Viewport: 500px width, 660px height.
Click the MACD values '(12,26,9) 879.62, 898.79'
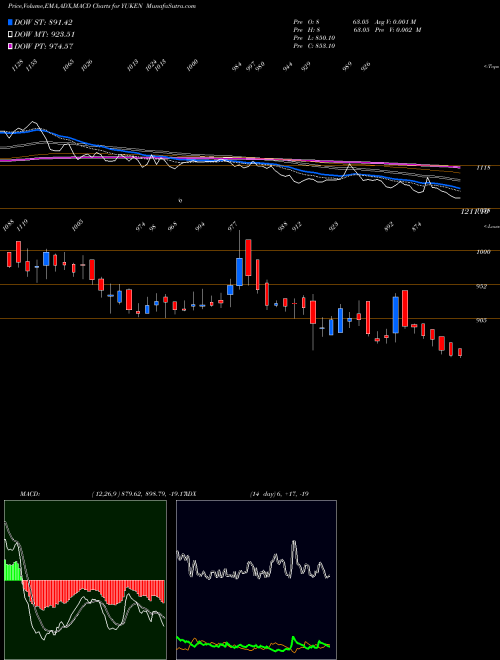[128, 494]
